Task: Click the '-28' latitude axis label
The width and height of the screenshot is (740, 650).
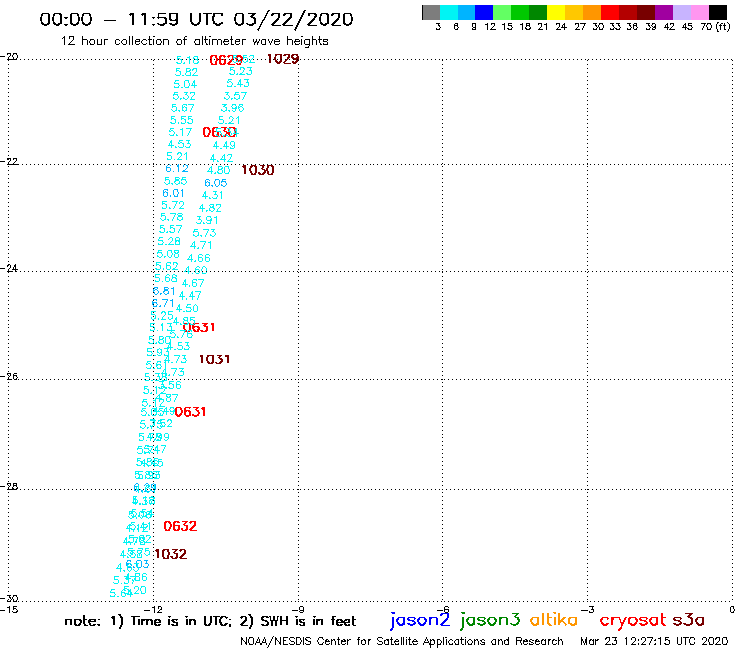Action: pos(9,486)
